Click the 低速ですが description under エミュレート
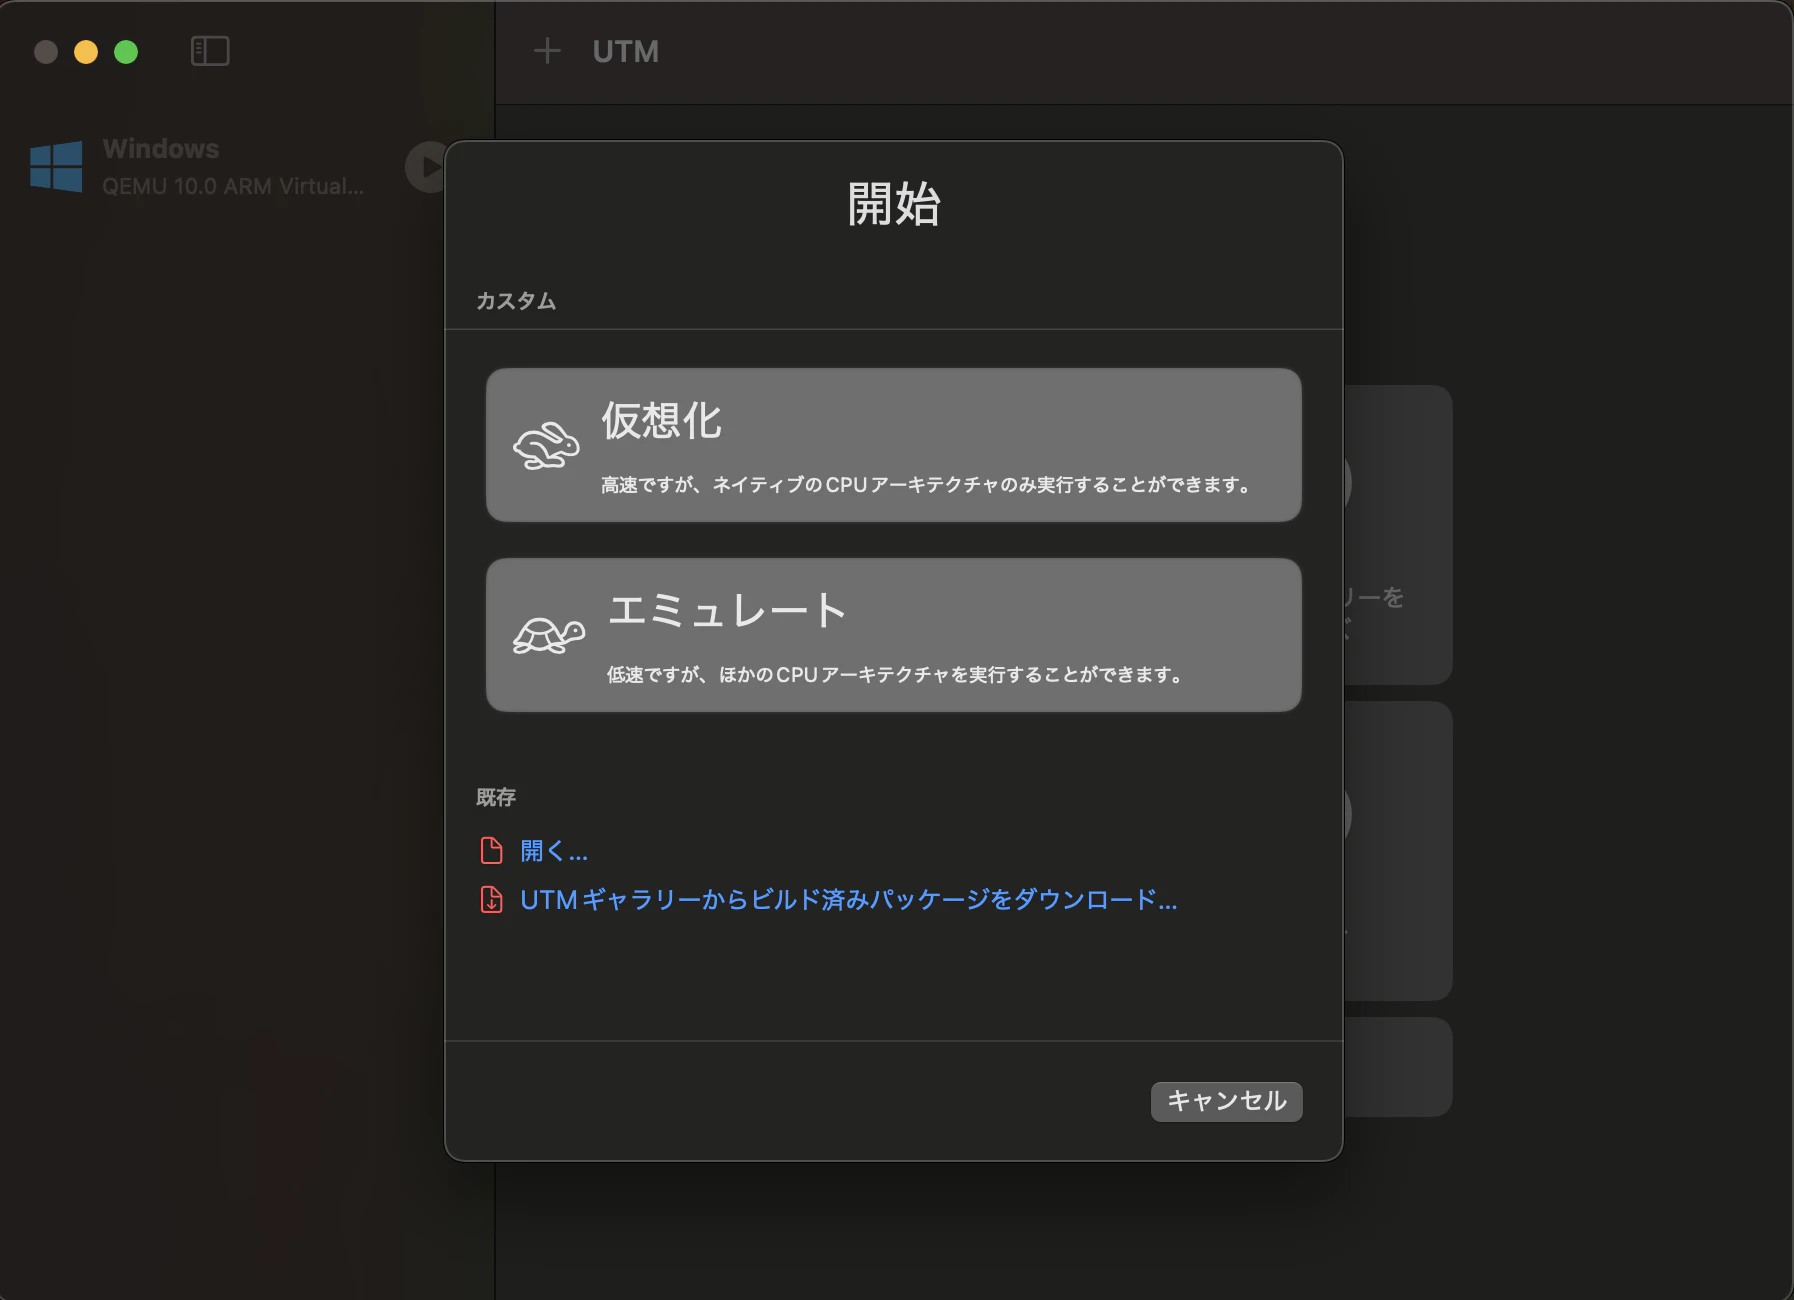 point(895,675)
